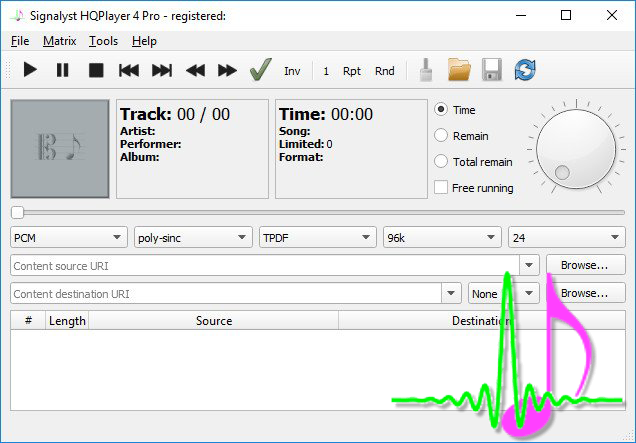
Task: Toggle the Rpt repeat button
Action: [x=351, y=71]
